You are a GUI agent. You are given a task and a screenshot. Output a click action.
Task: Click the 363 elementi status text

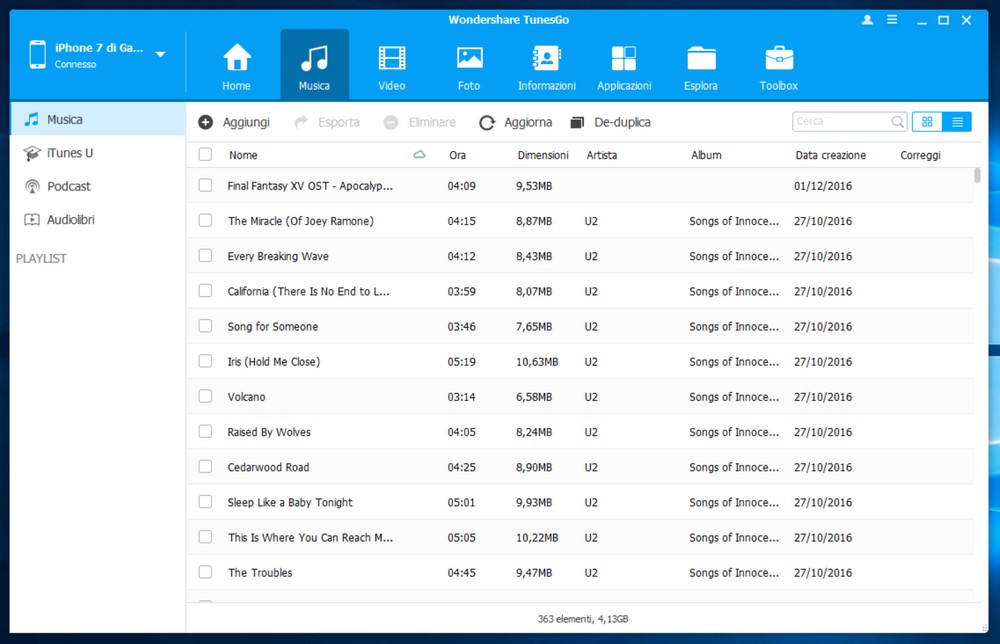[x=583, y=618]
